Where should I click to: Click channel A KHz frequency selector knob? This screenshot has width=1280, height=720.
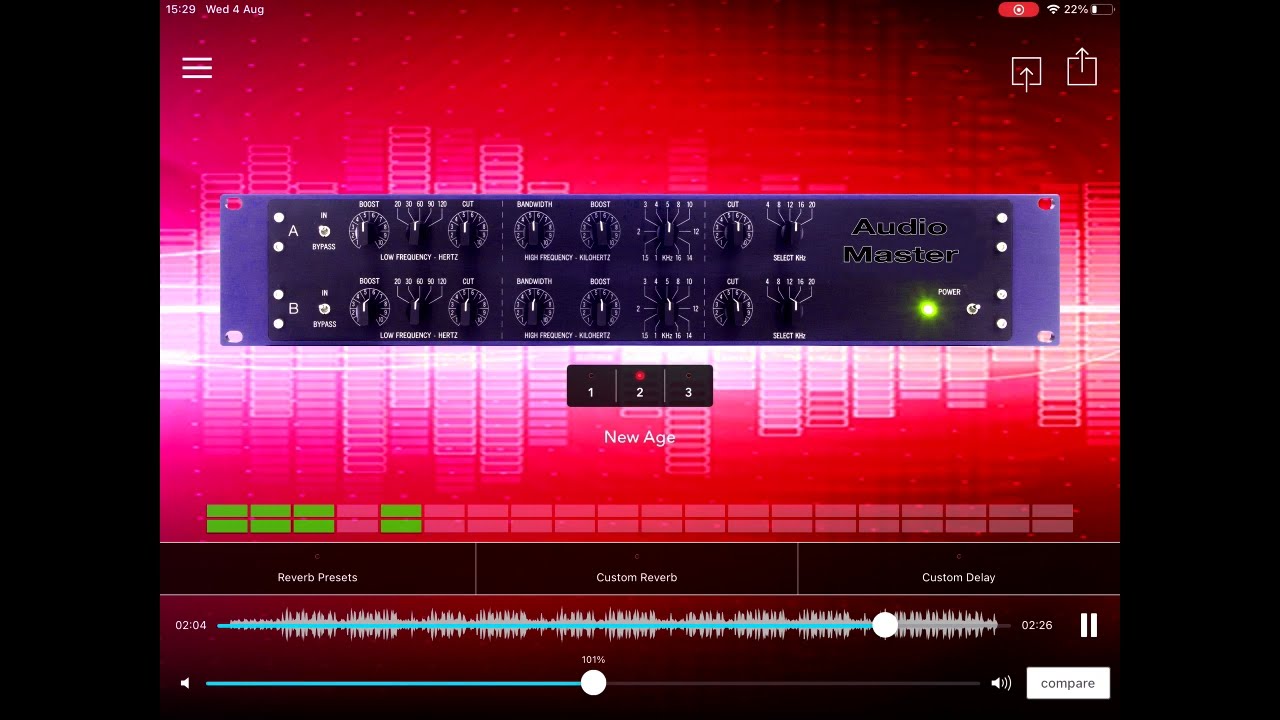667,232
